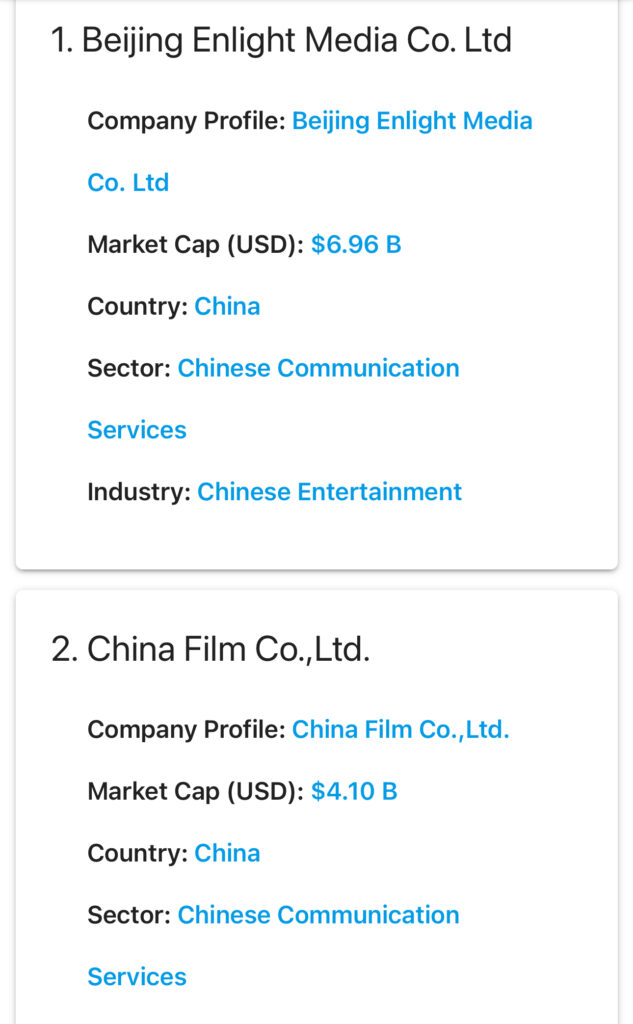Click the $4.10 B market cap link
Image resolution: width=633 pixels, height=1024 pixels.
[354, 792]
